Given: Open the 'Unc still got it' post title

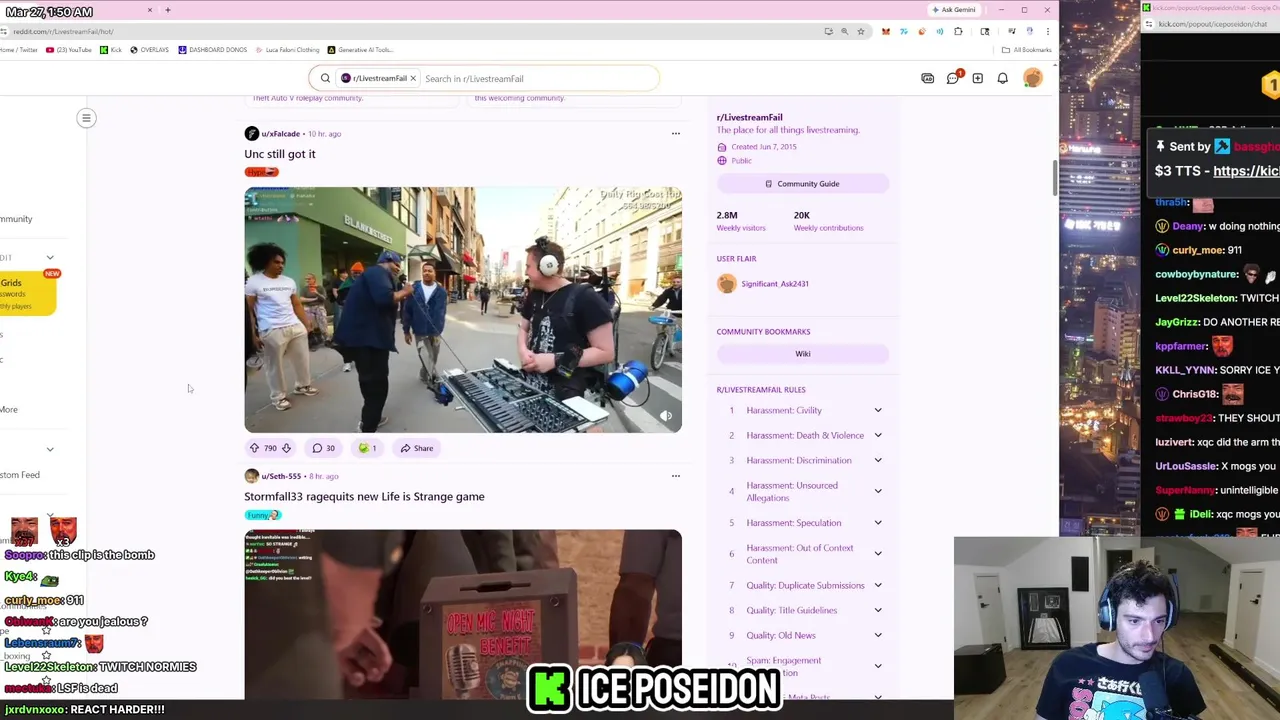Looking at the screenshot, I should [280, 154].
